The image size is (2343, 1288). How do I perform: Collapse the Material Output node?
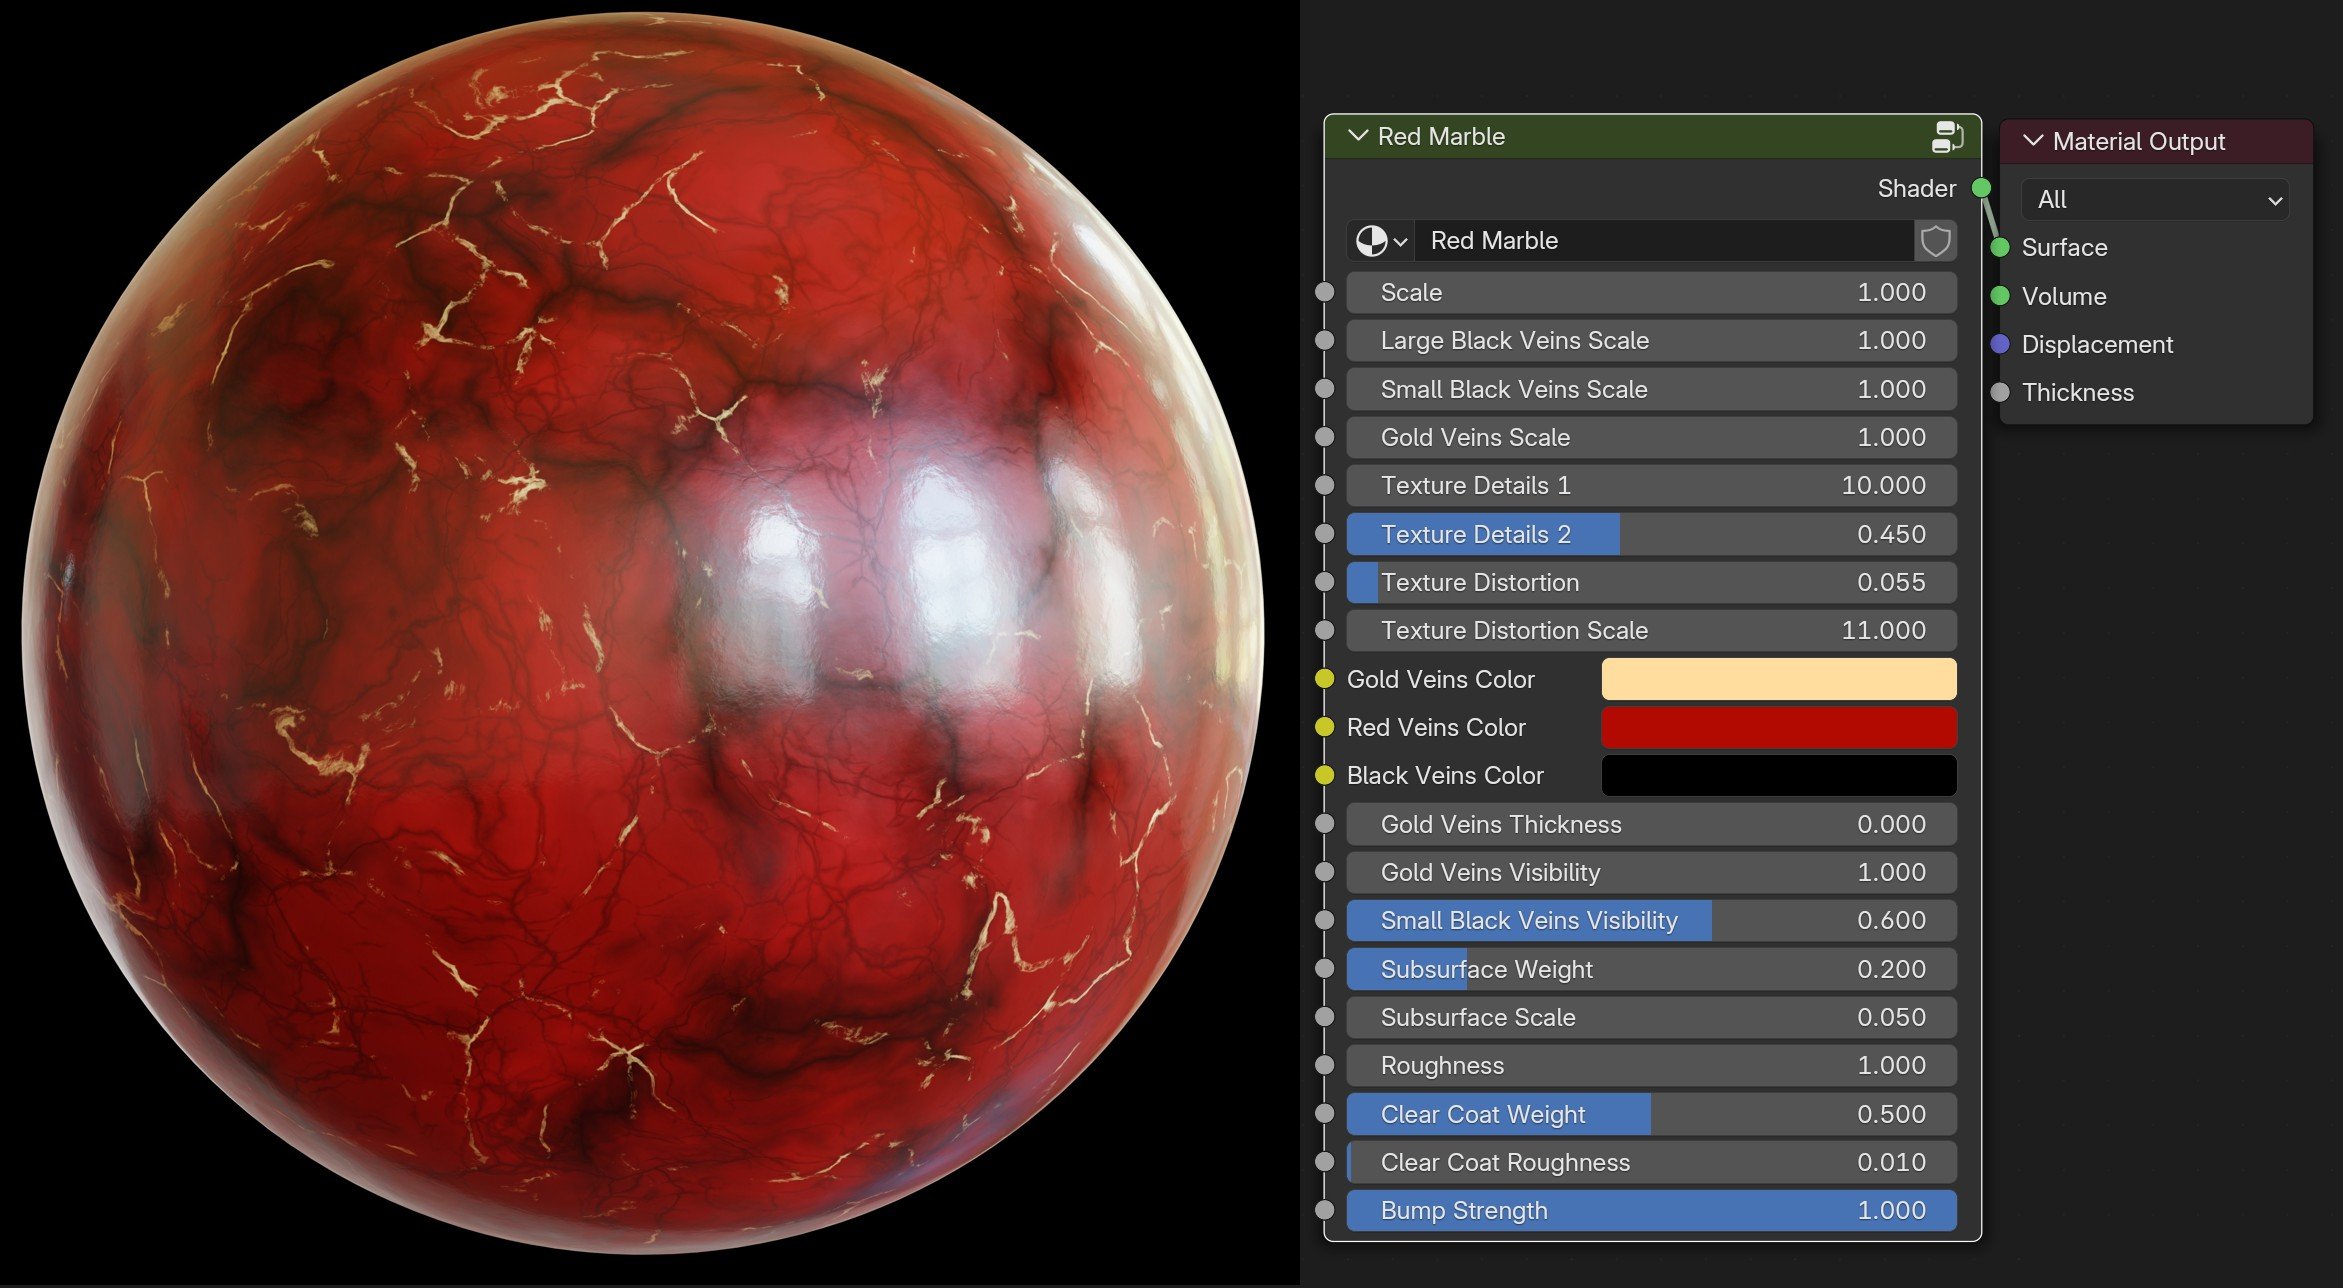[2032, 141]
